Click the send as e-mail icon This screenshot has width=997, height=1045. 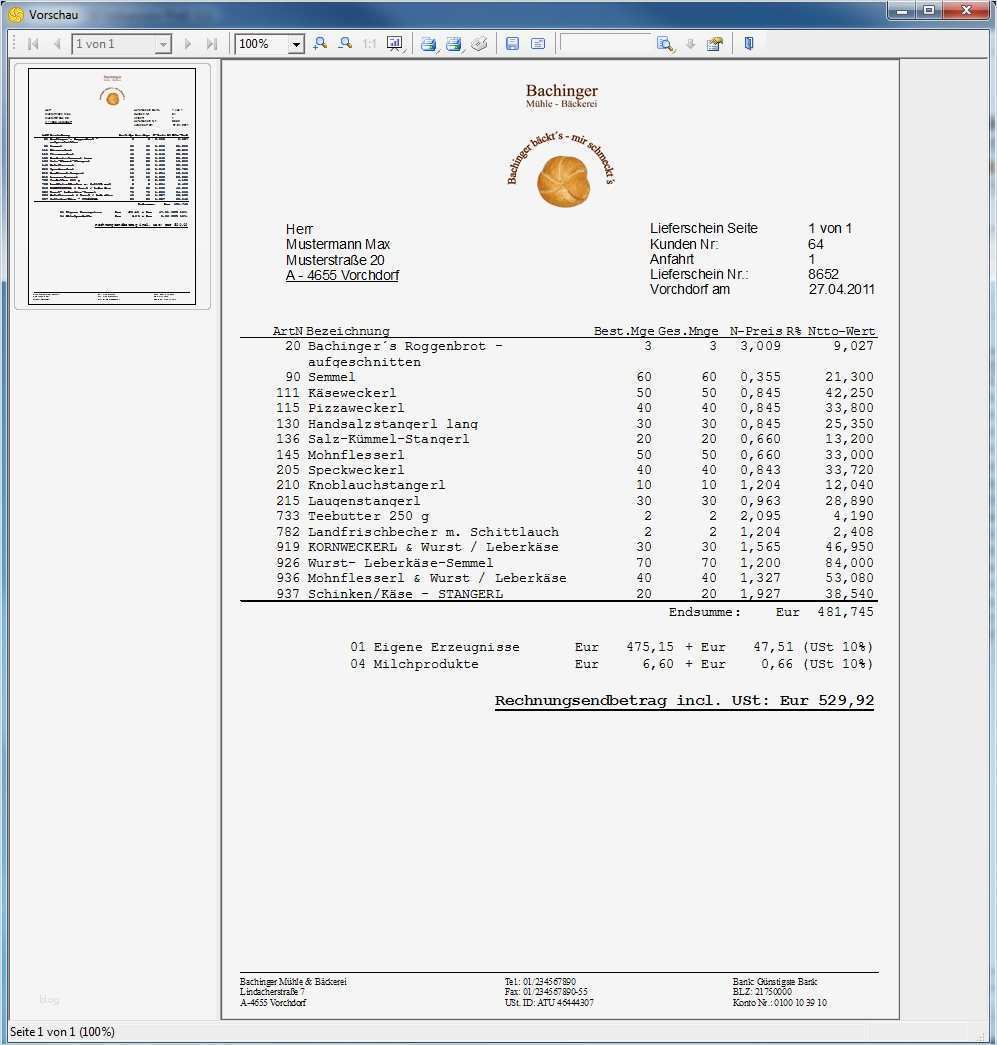[x=537, y=43]
